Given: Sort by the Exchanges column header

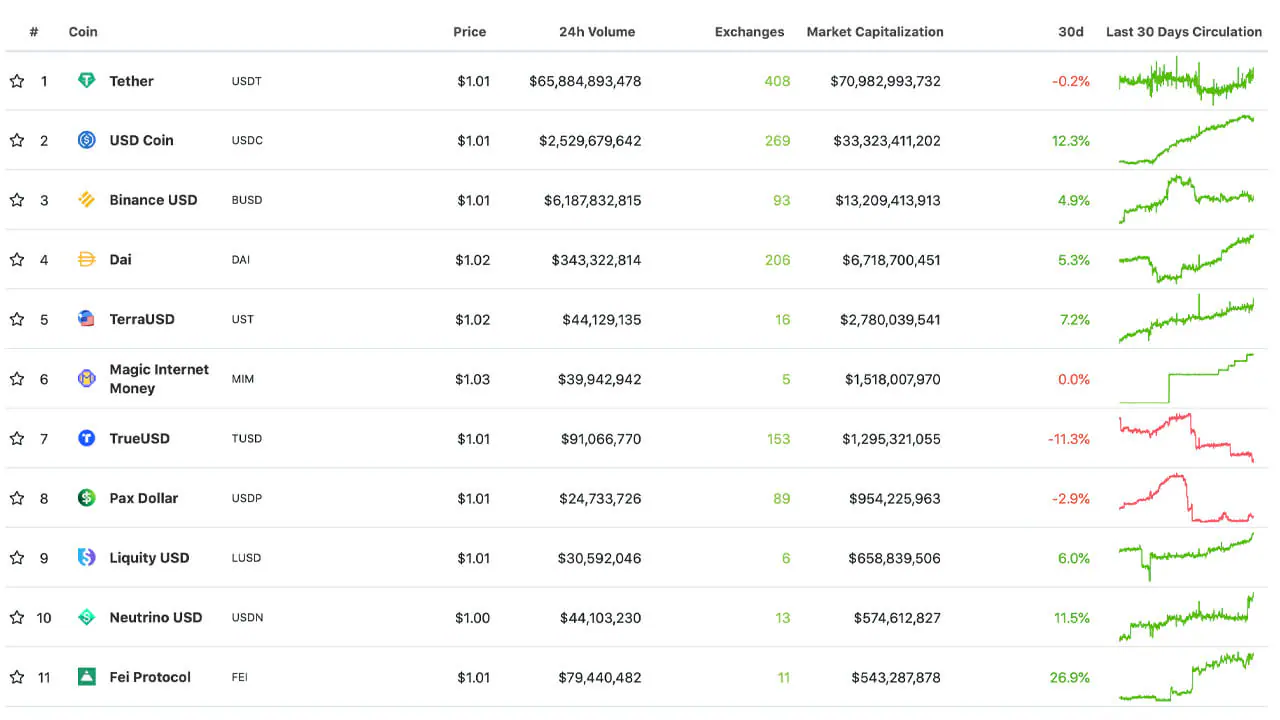Looking at the screenshot, I should (749, 32).
